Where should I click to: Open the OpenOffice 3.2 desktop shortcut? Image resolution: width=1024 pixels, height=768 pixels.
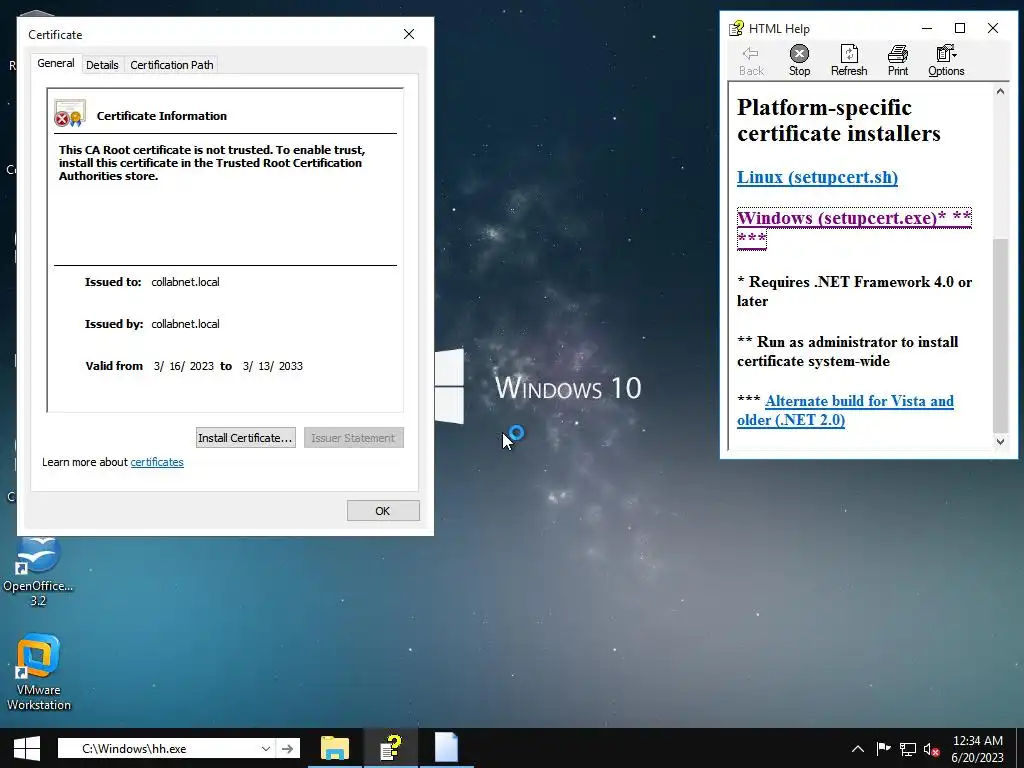click(38, 571)
